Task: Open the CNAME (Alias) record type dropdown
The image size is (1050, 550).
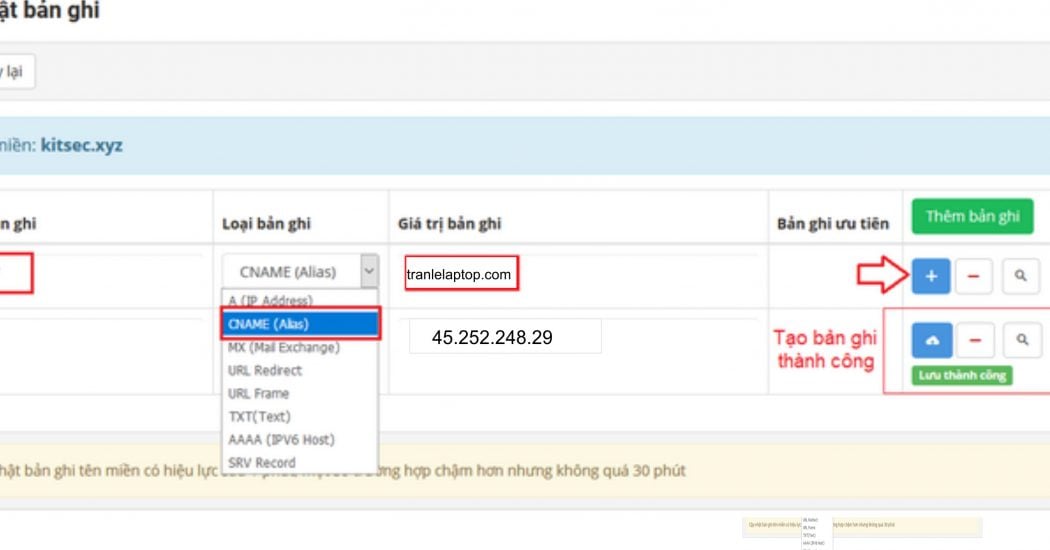Action: 301,271
